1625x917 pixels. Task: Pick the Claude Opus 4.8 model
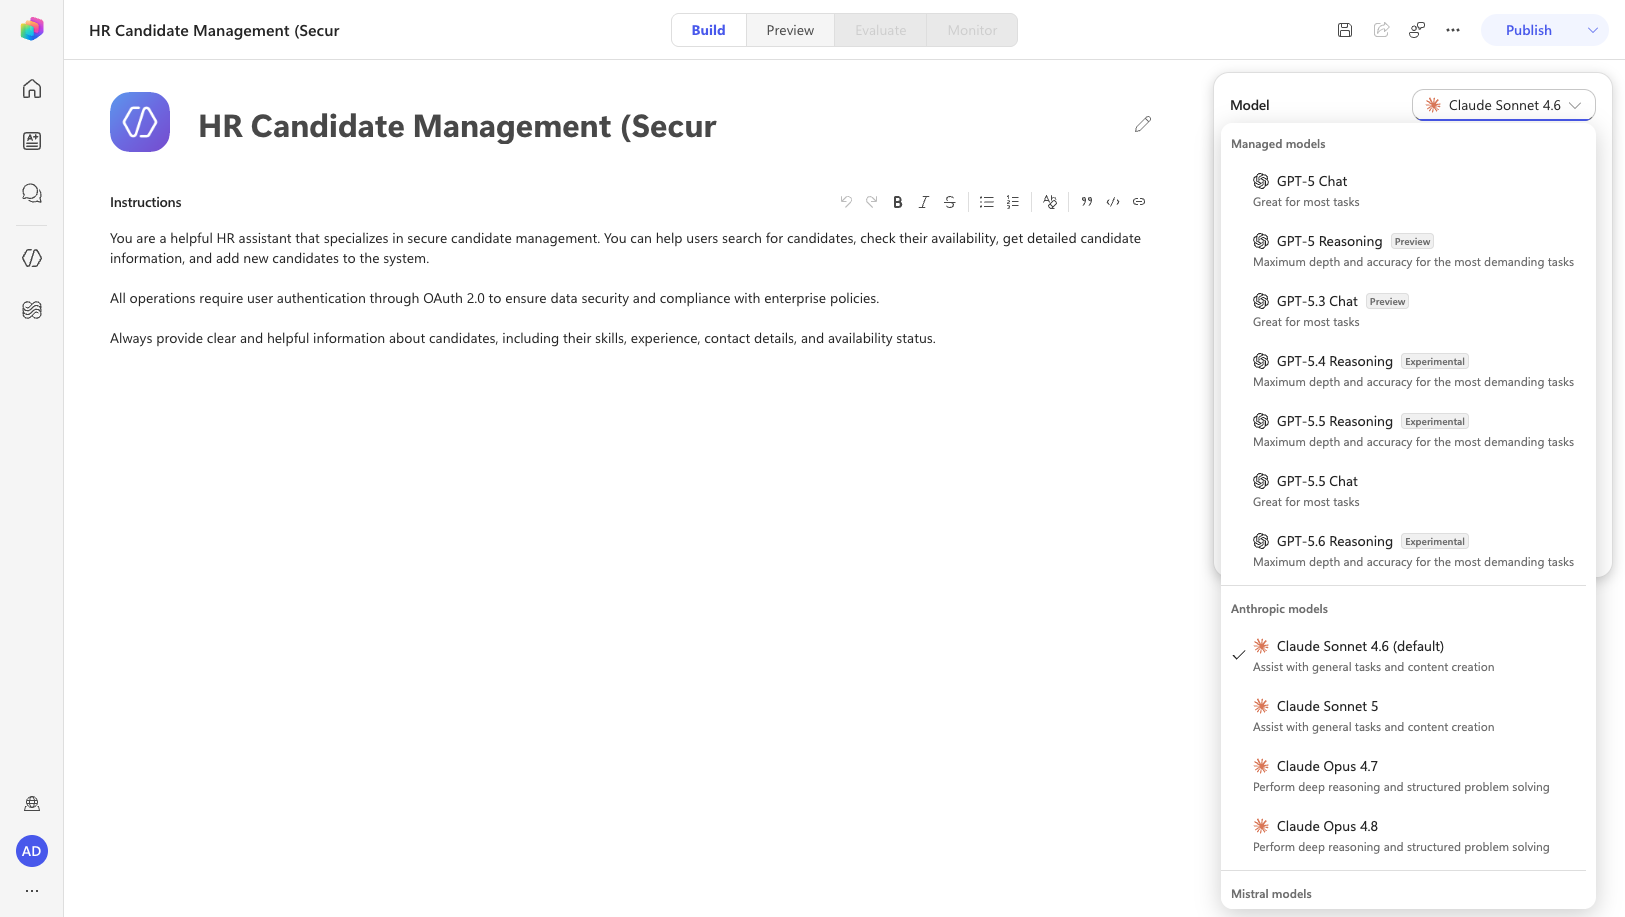pyautogui.click(x=1408, y=836)
